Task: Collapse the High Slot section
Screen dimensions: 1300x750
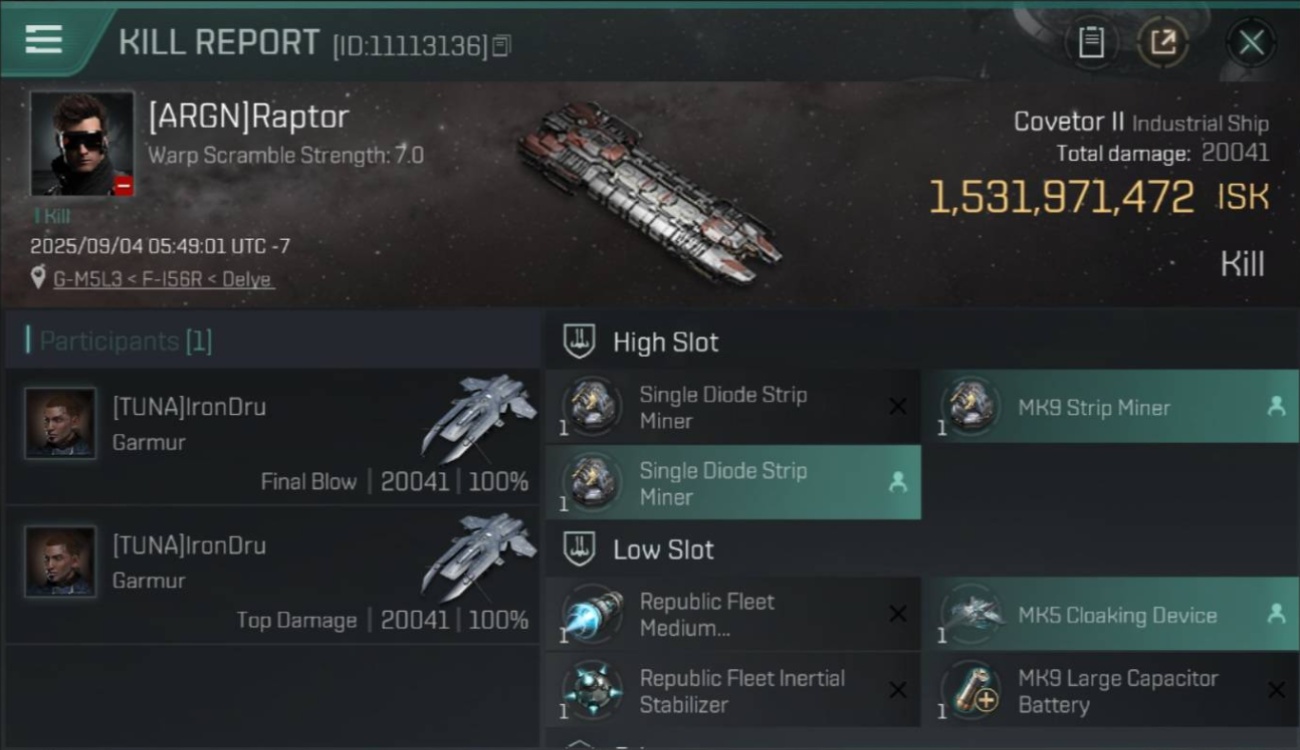Action: pos(579,342)
